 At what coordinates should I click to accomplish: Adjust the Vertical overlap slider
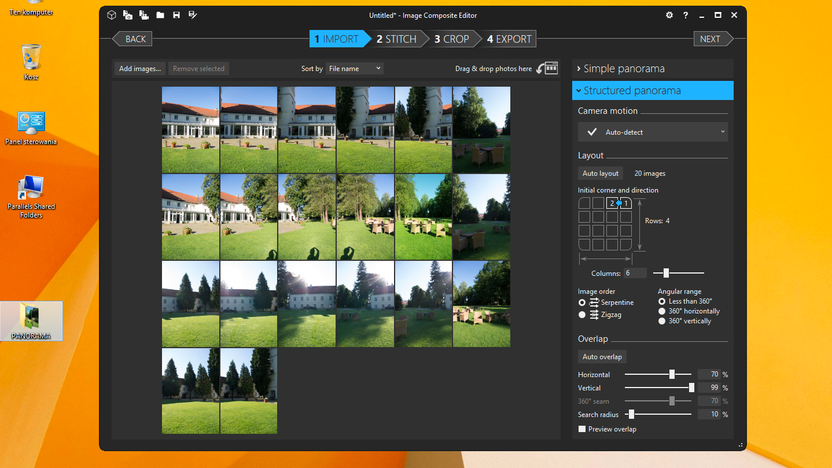pyautogui.click(x=691, y=388)
